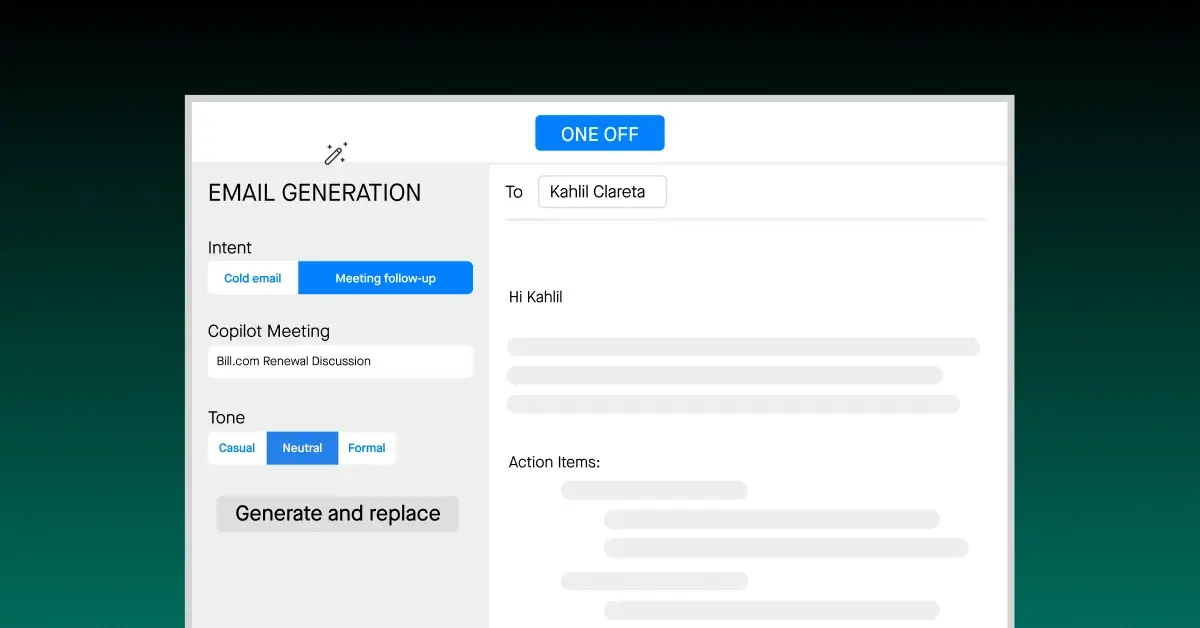The height and width of the screenshot is (628, 1200).
Task: Select the Neutral tone option
Action: (302, 447)
